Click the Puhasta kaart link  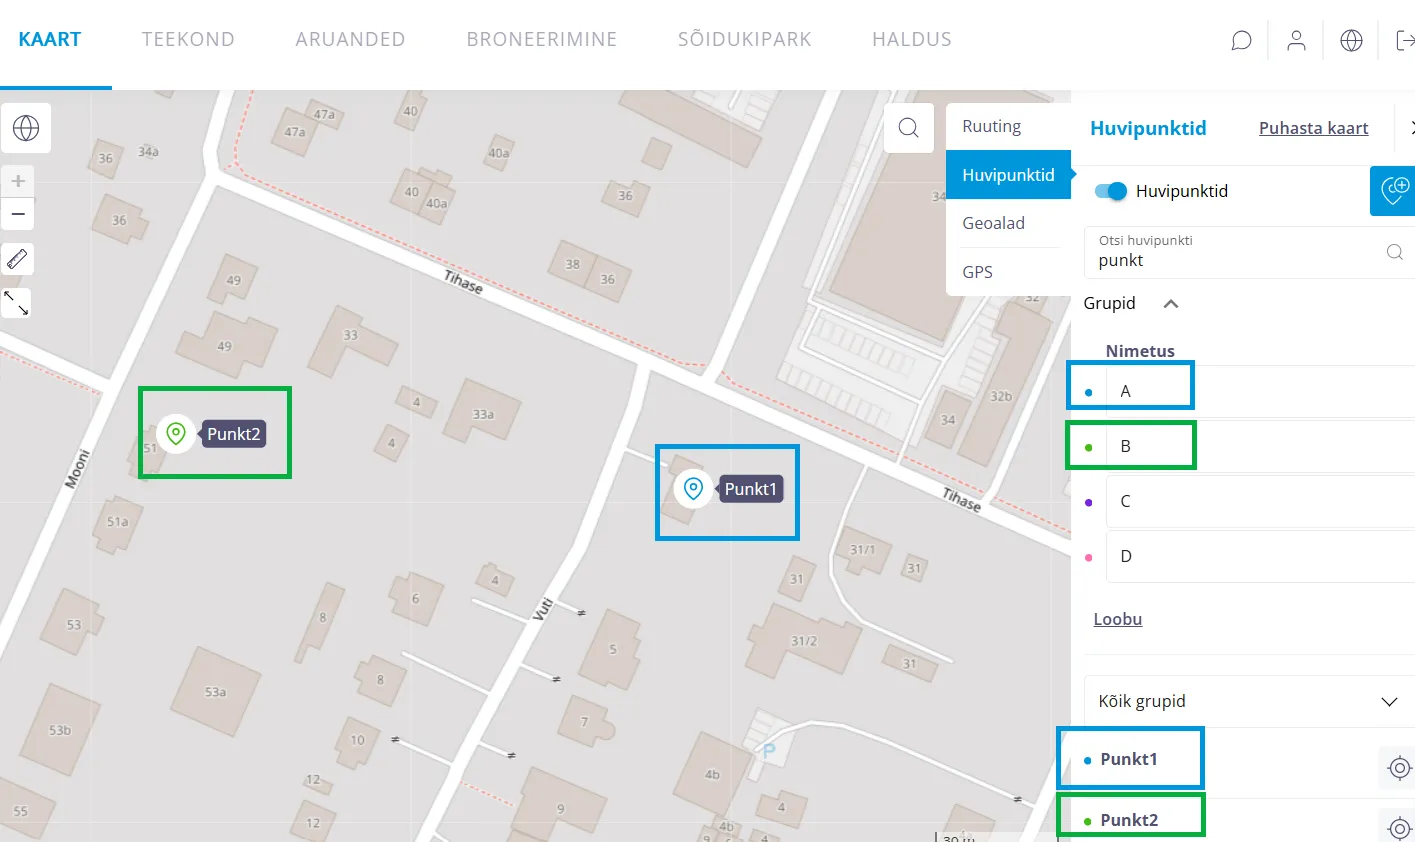1313,128
